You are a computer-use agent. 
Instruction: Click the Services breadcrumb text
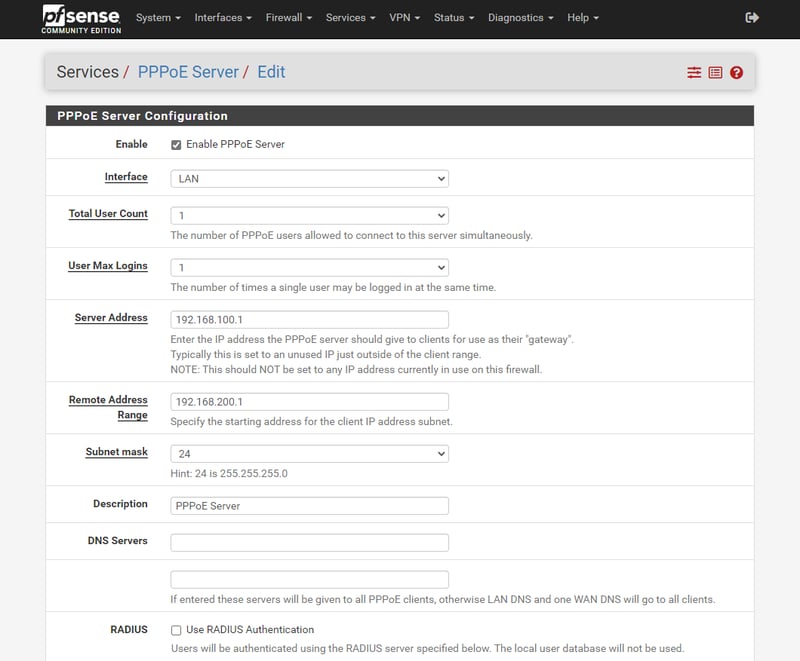pos(87,72)
